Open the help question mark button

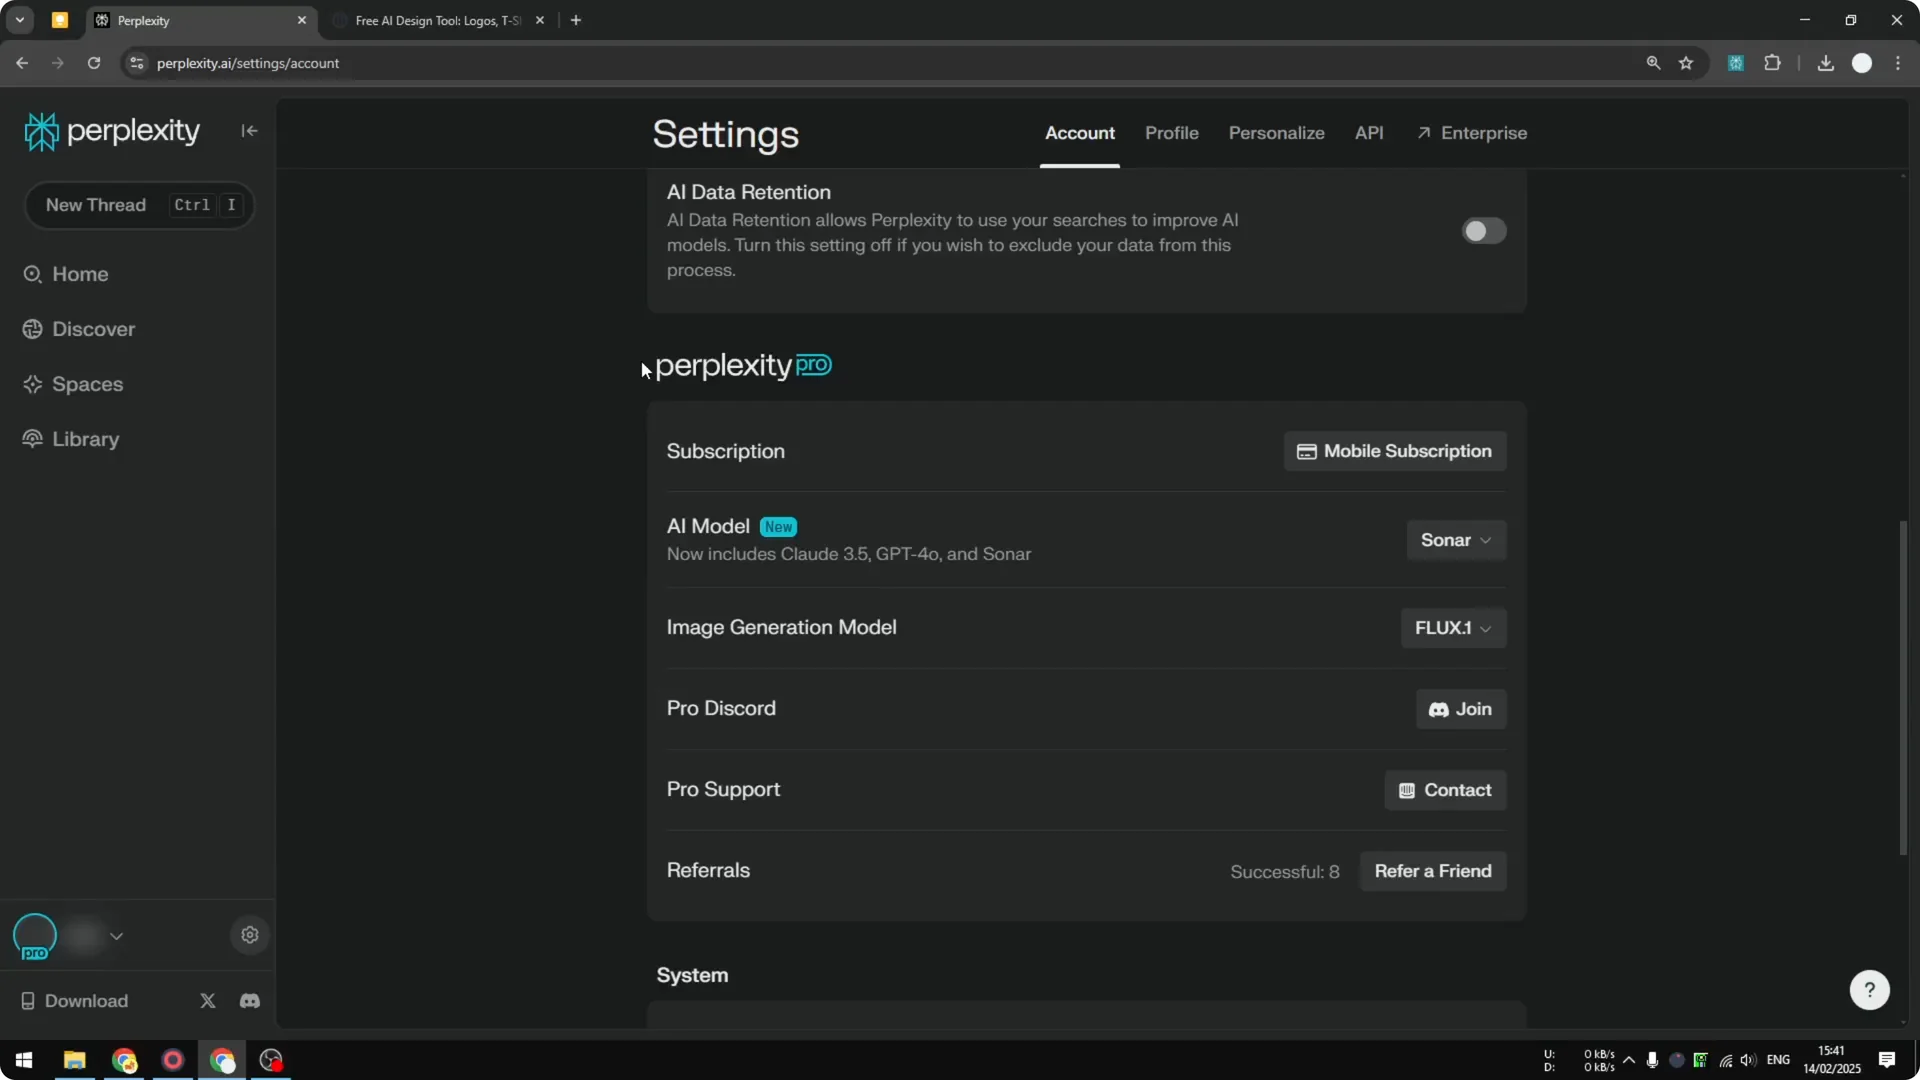(x=1869, y=989)
